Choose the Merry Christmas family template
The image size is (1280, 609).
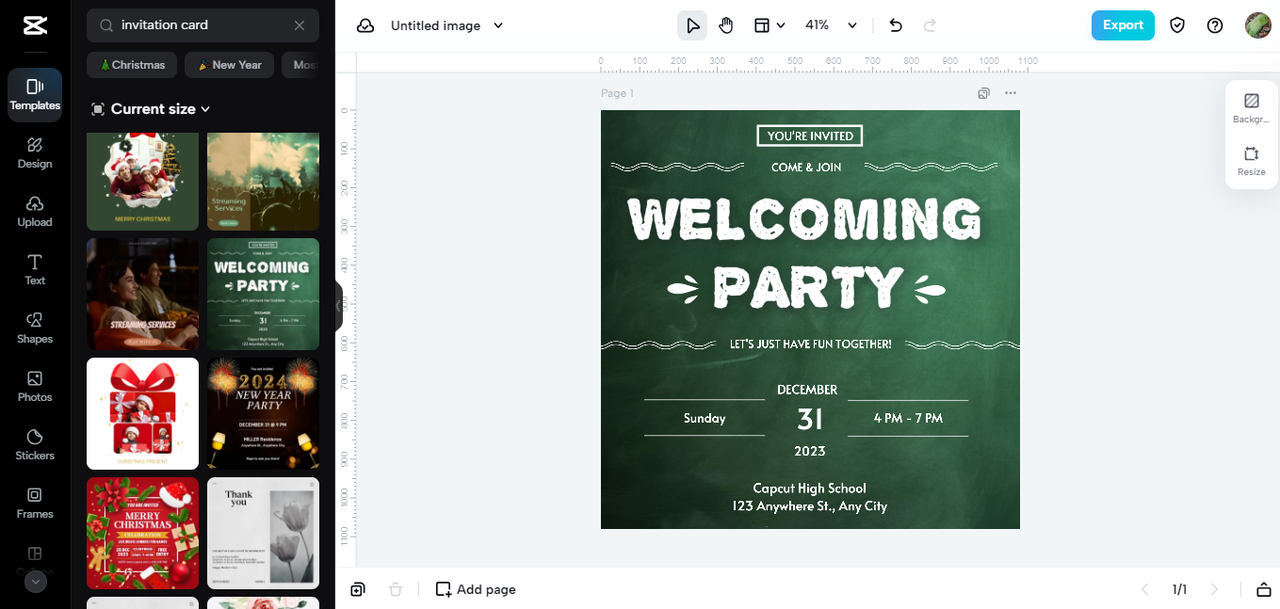point(143,181)
